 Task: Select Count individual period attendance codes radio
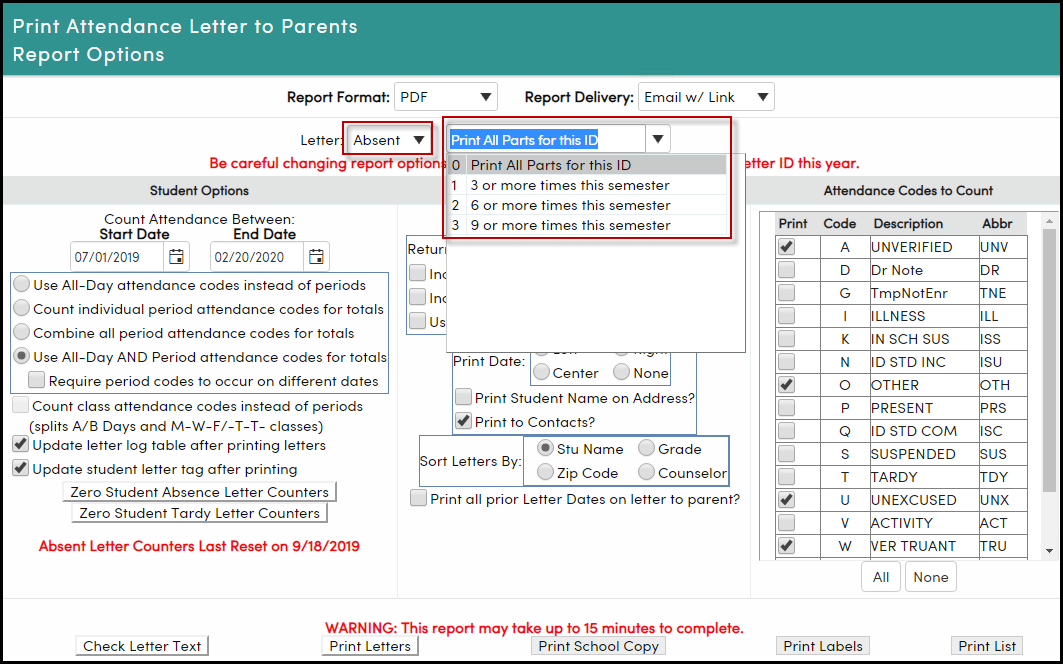(22, 309)
